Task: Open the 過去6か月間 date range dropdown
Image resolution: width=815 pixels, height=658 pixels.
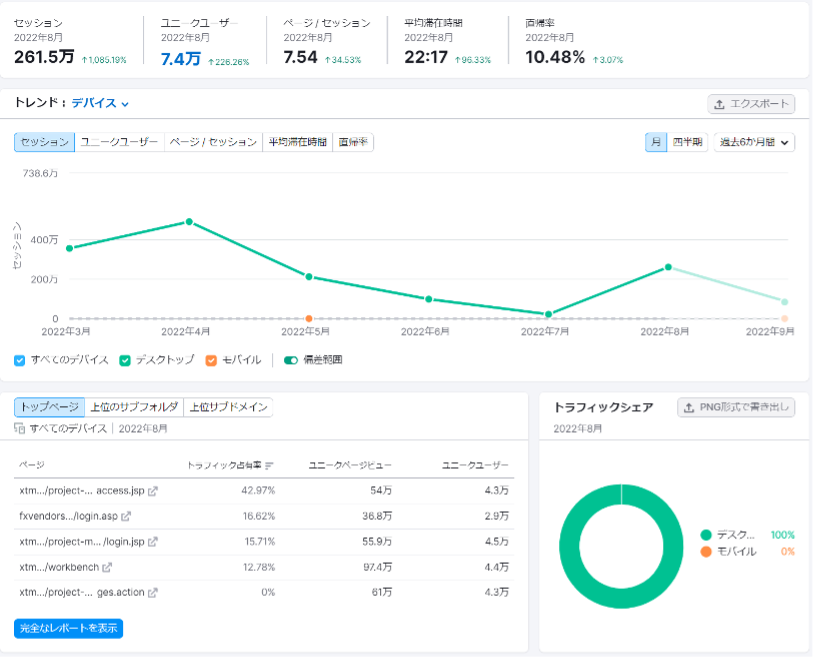Action: pyautogui.click(x=755, y=142)
